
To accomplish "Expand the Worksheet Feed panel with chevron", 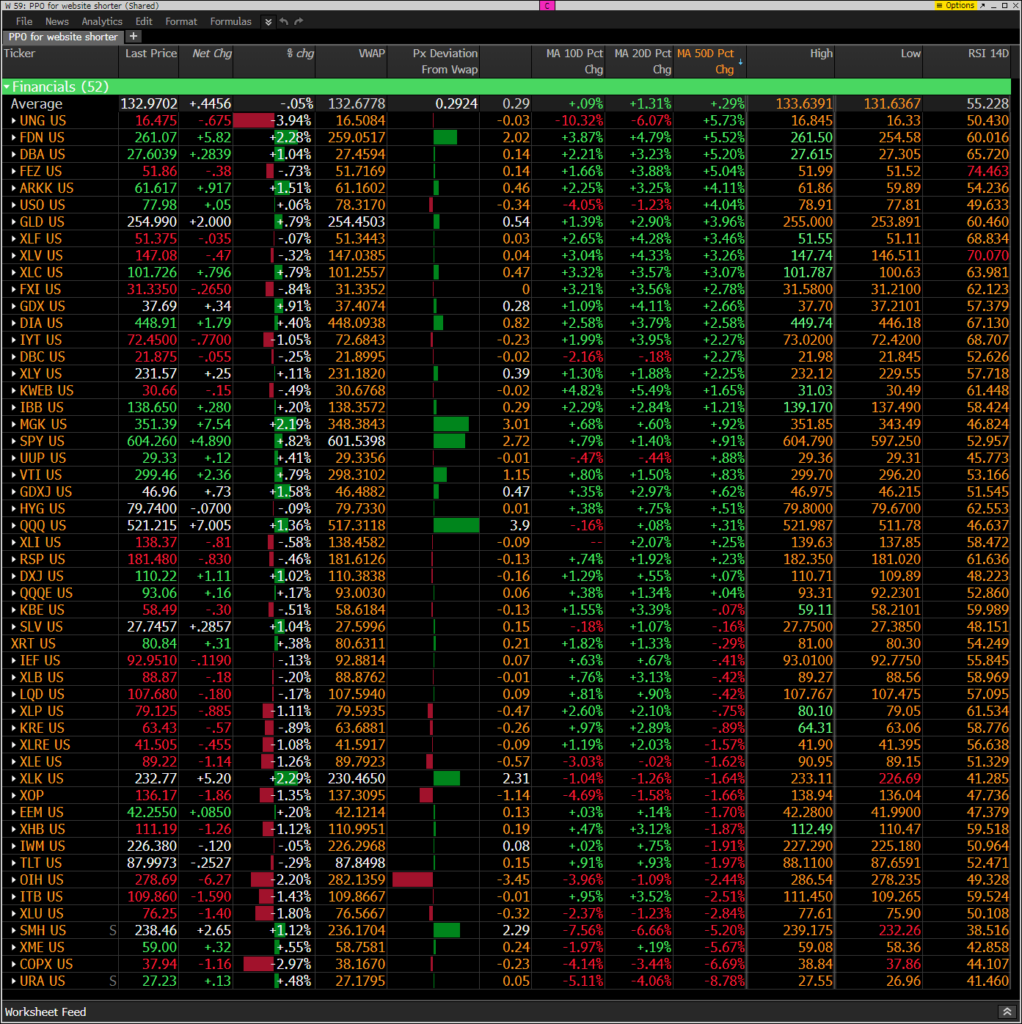I will click(1006, 1012).
